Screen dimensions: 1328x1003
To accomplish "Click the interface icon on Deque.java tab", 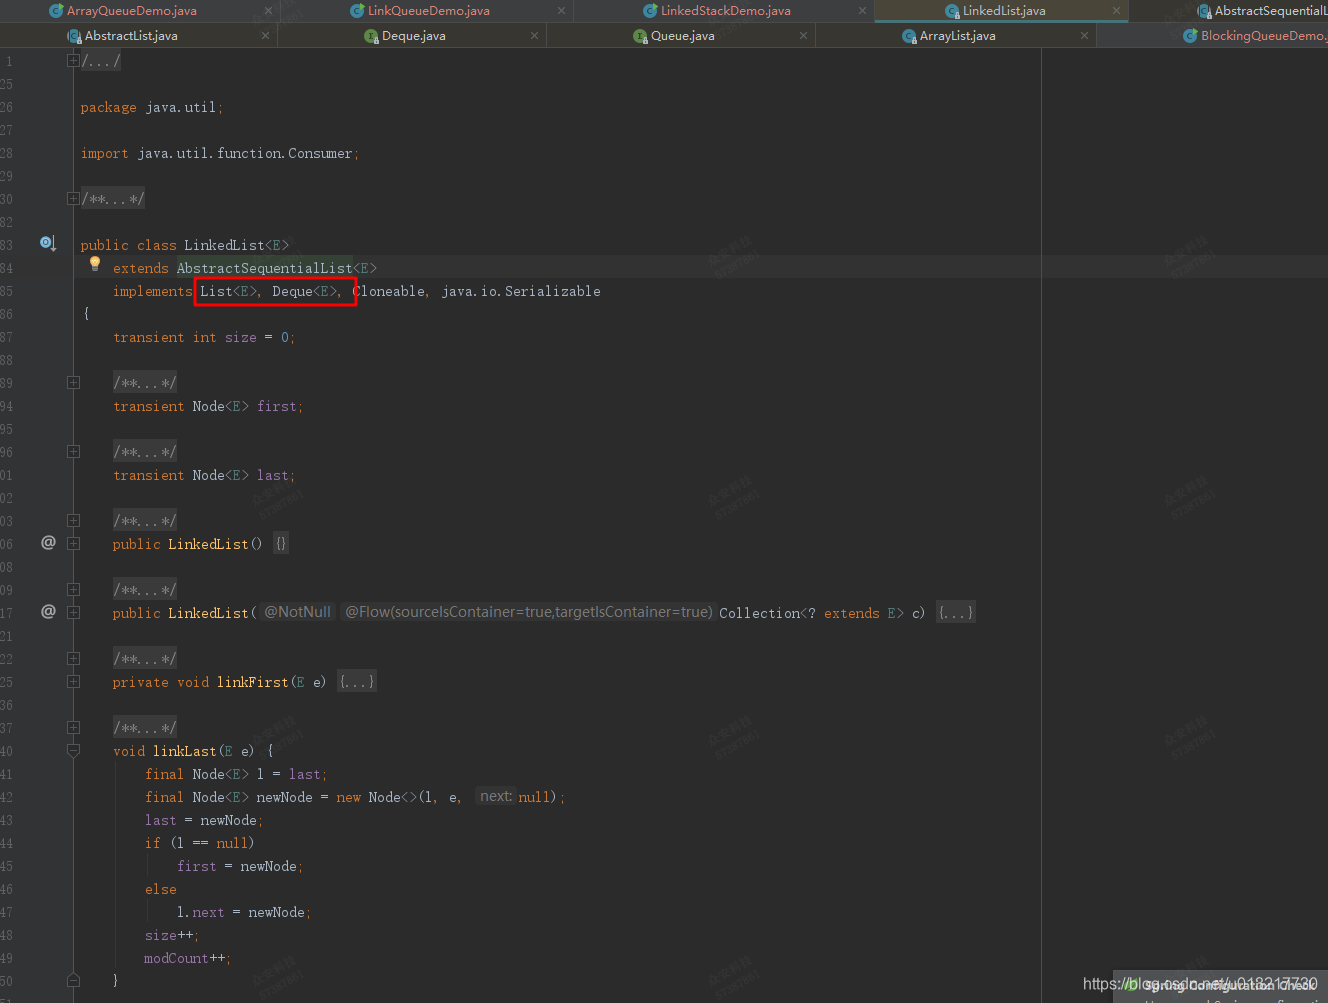I will pos(371,36).
